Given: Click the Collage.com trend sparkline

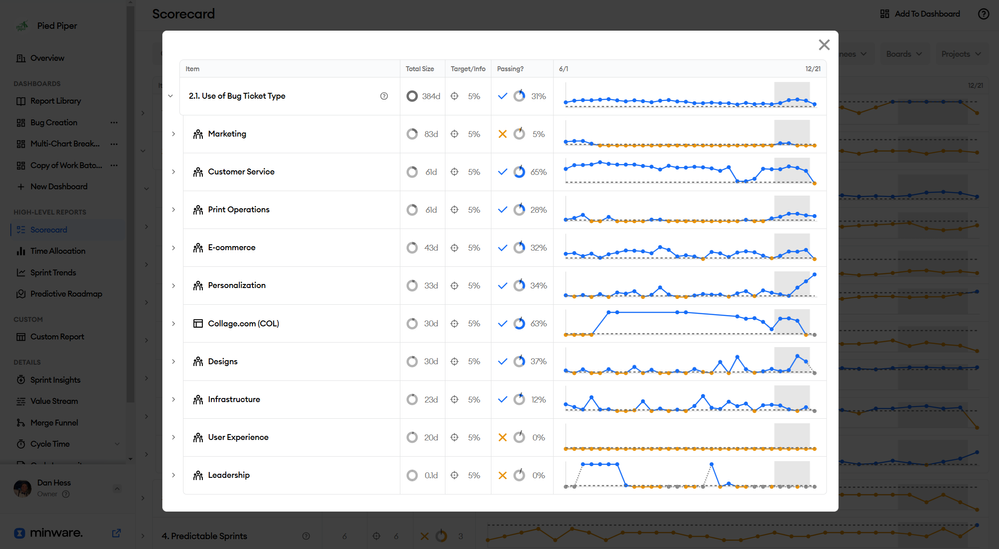Looking at the screenshot, I should (689, 324).
